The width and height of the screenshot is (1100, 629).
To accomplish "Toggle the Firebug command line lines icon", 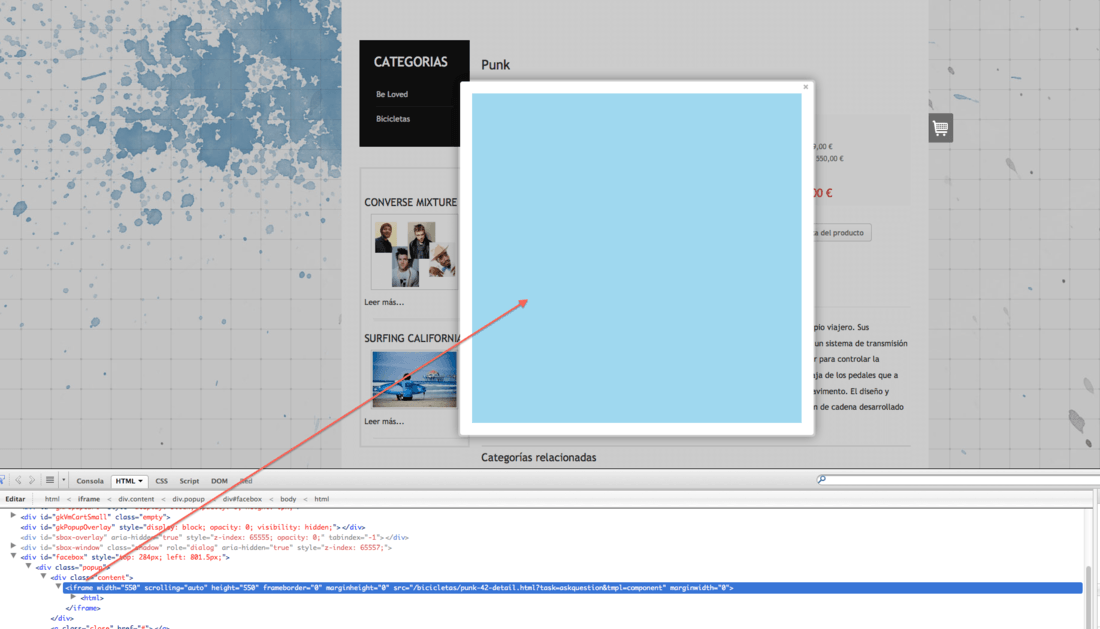I will pyautogui.click(x=50, y=480).
